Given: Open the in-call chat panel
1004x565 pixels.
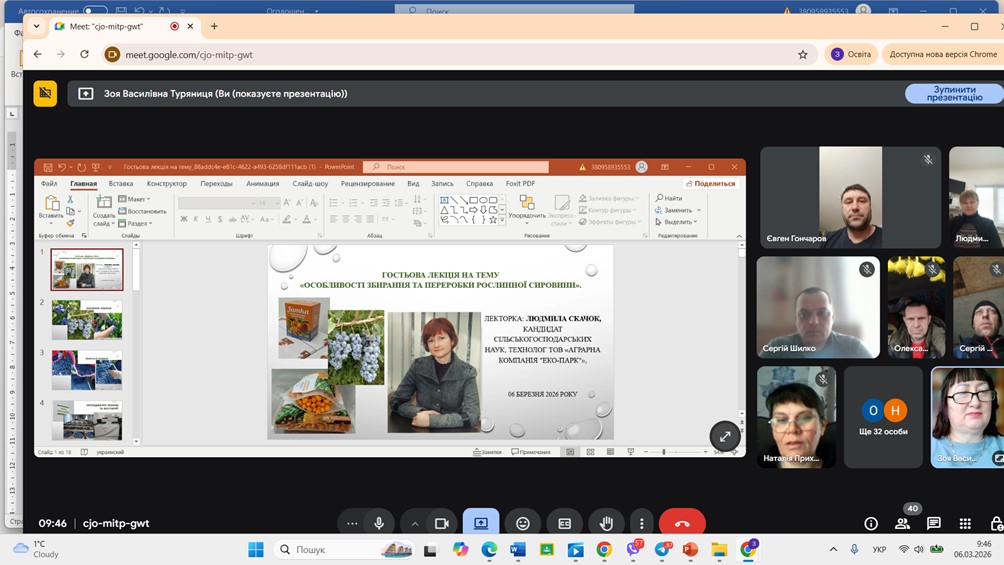Looking at the screenshot, I should click(x=934, y=523).
